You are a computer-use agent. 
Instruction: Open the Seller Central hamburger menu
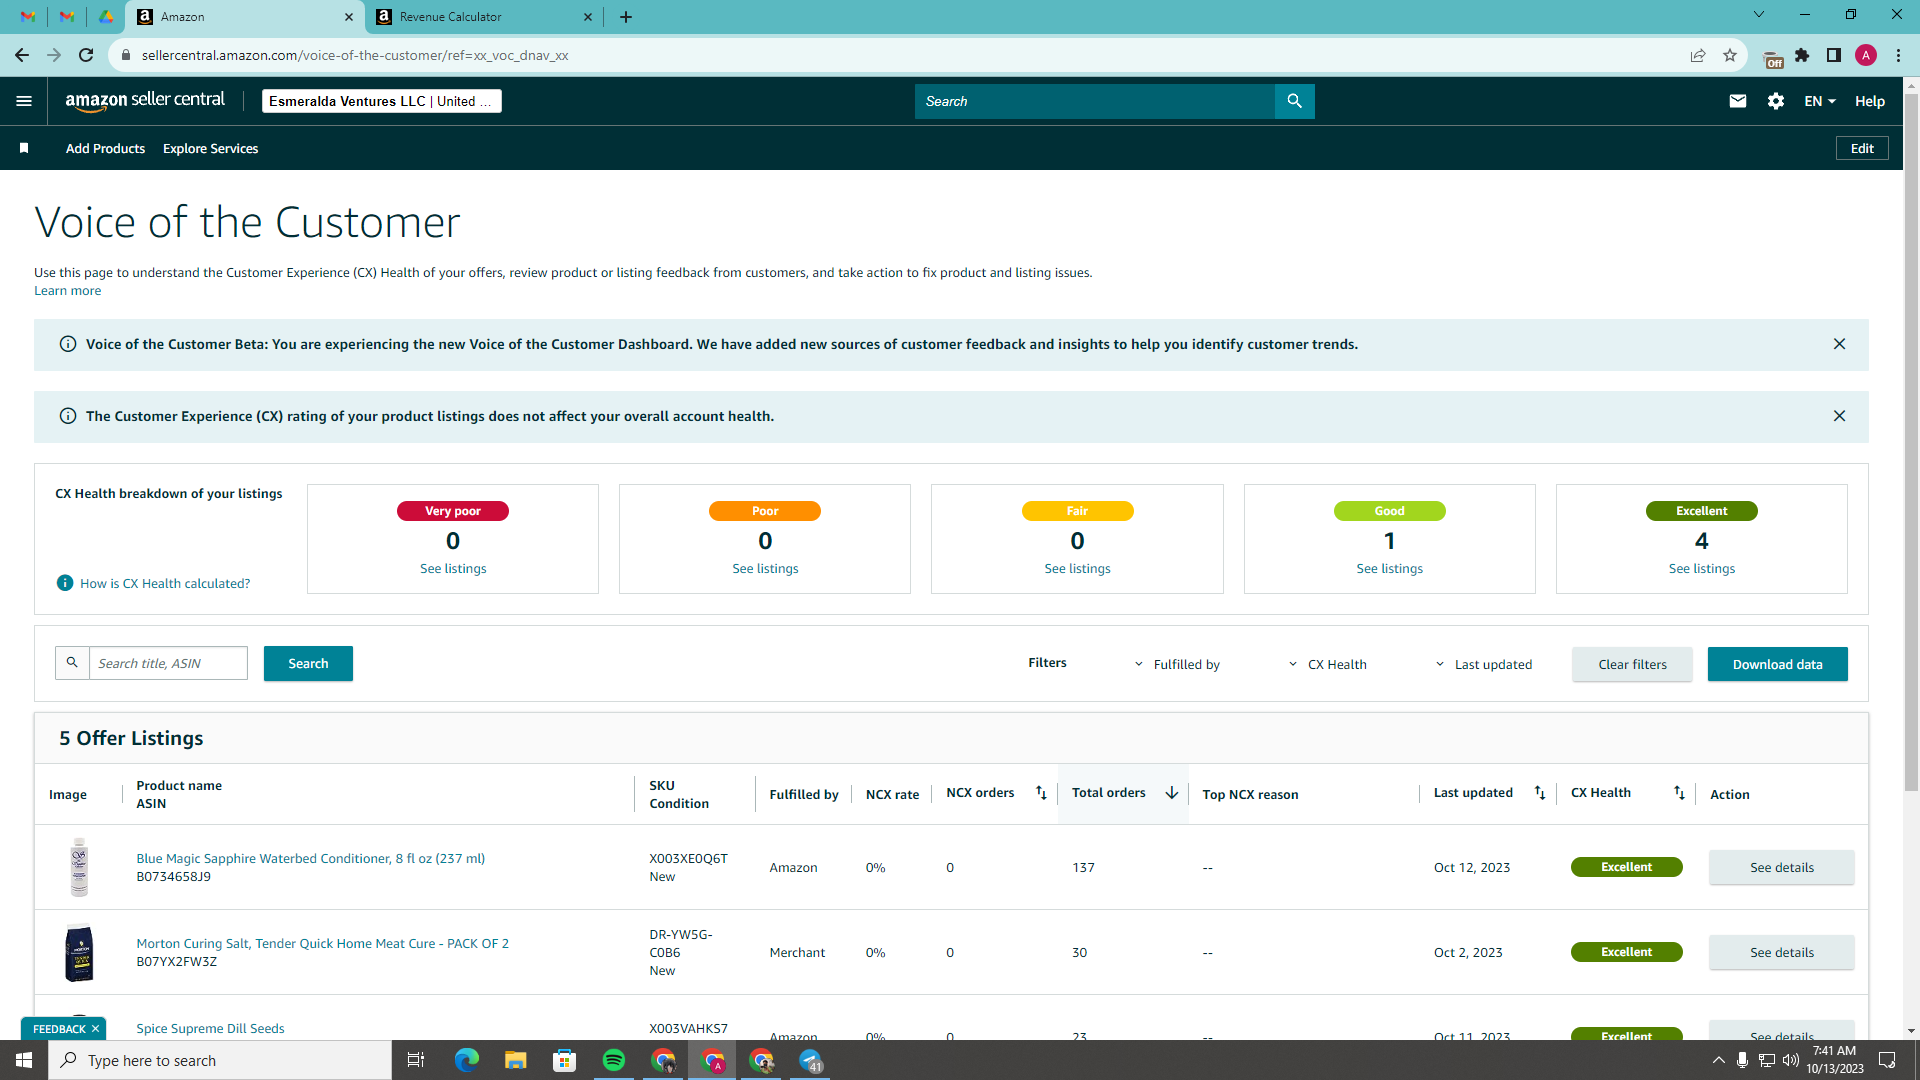coord(24,101)
